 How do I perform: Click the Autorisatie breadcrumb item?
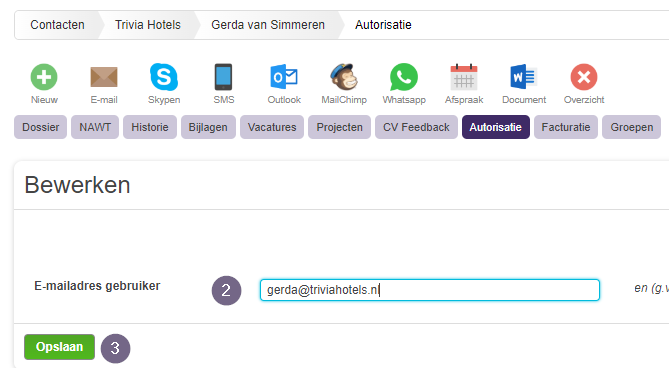pos(383,25)
